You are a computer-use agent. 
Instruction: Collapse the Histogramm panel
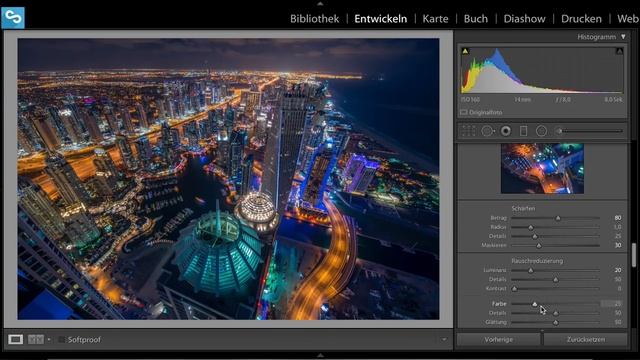pos(623,37)
